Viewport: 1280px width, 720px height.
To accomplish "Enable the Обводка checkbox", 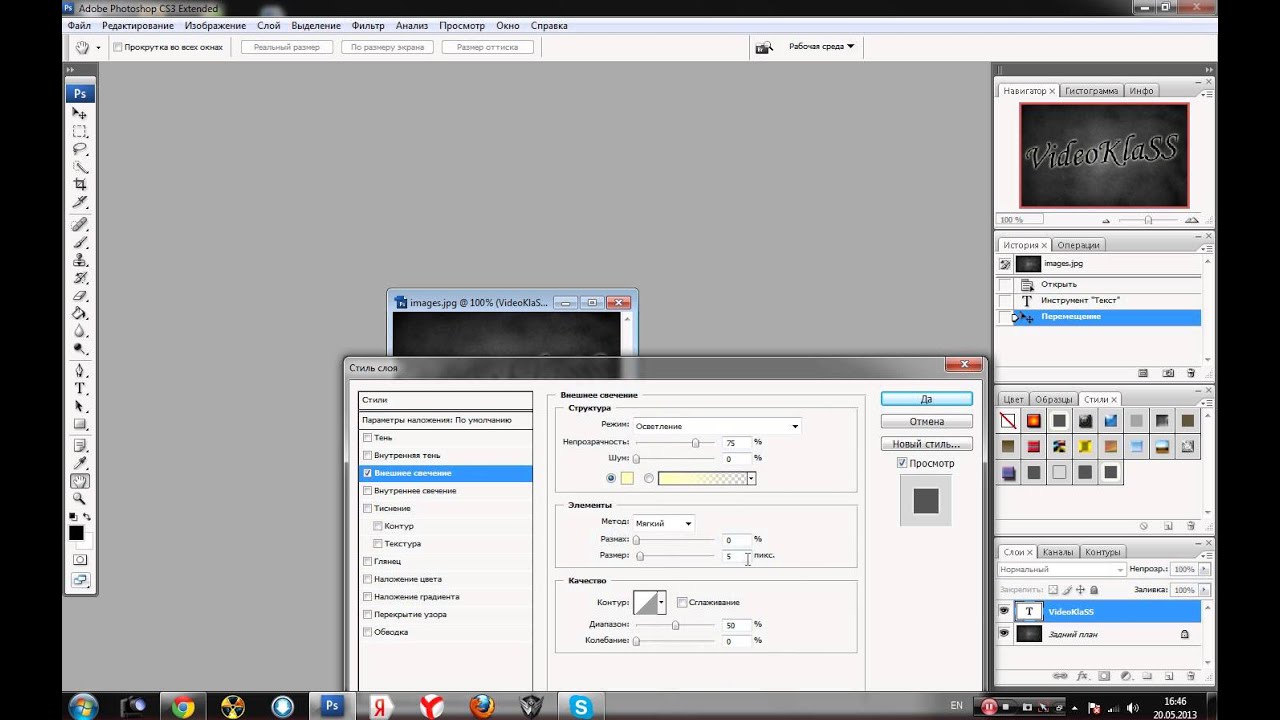I will (368, 632).
